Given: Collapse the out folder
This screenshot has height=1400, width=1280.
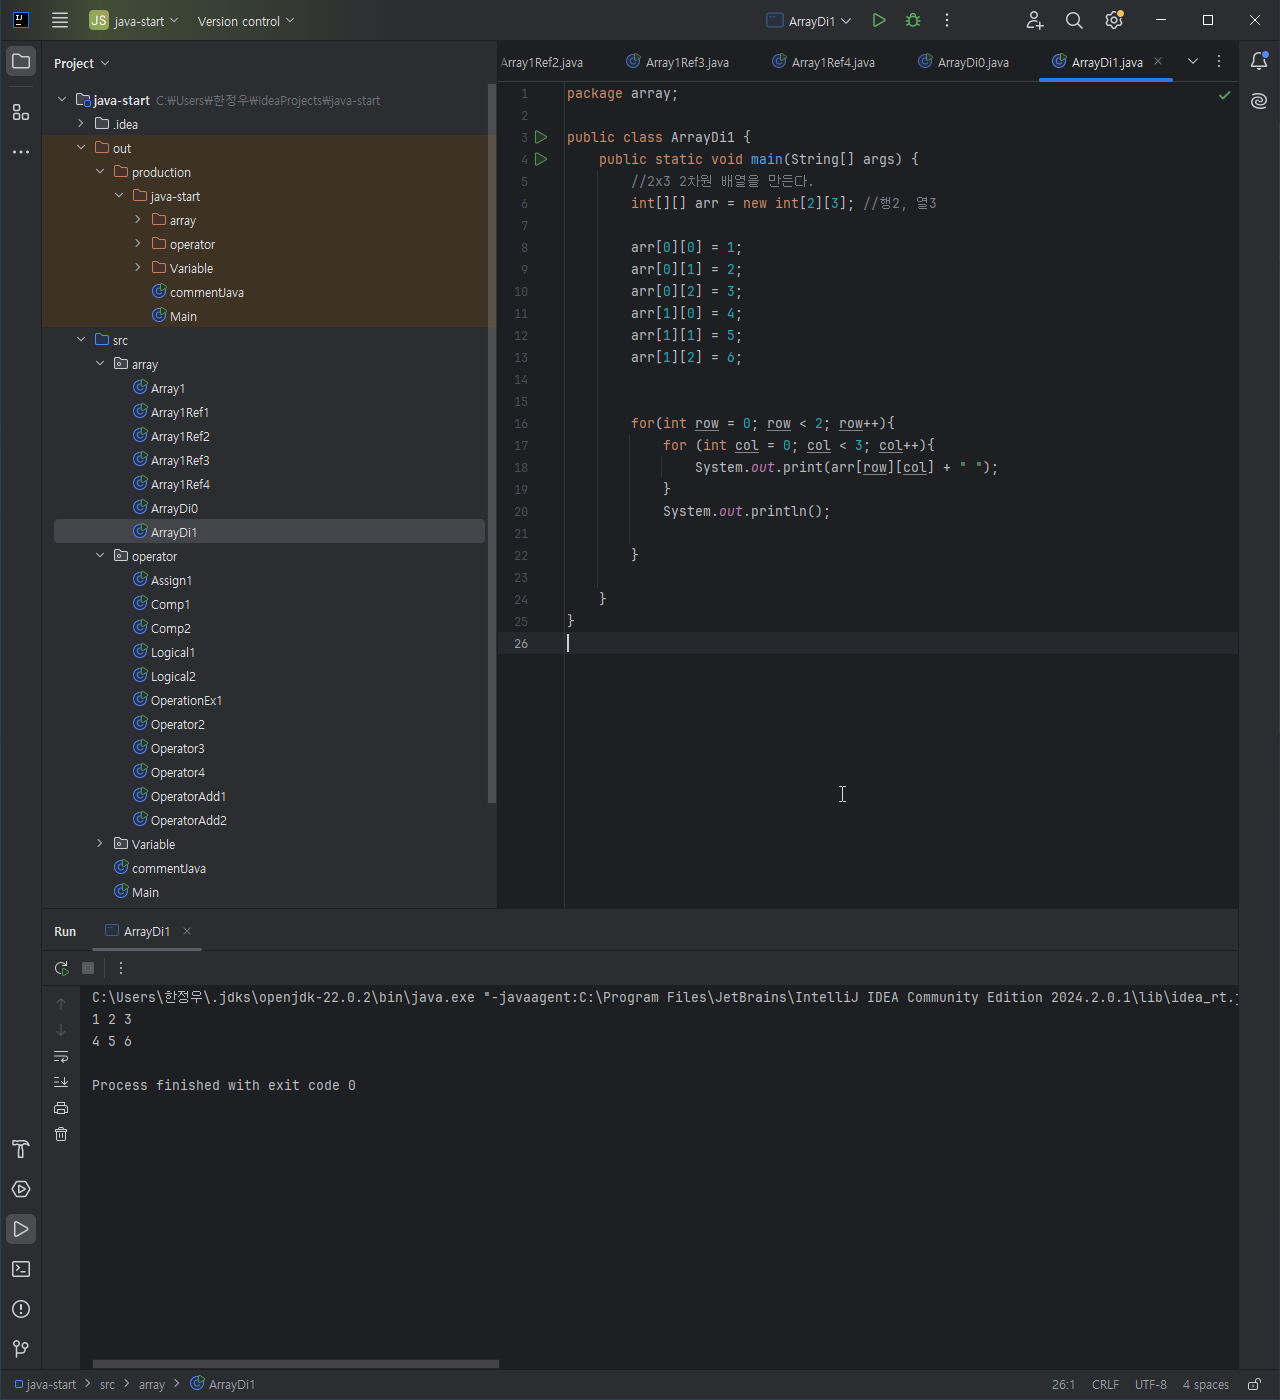Looking at the screenshot, I should click(x=81, y=148).
